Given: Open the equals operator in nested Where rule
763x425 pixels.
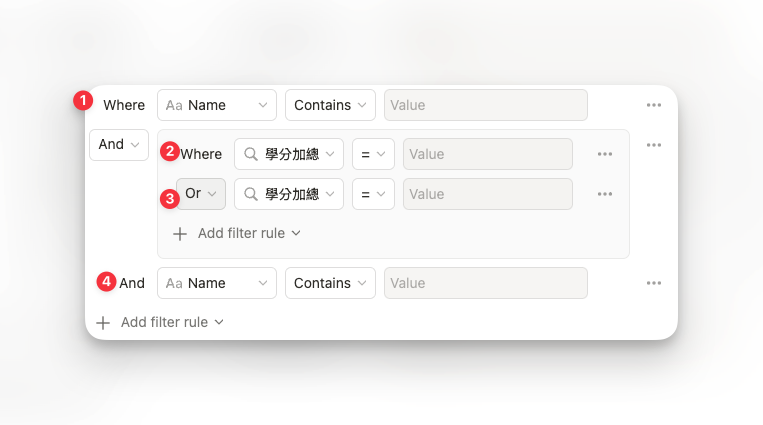Looking at the screenshot, I should click(x=373, y=154).
